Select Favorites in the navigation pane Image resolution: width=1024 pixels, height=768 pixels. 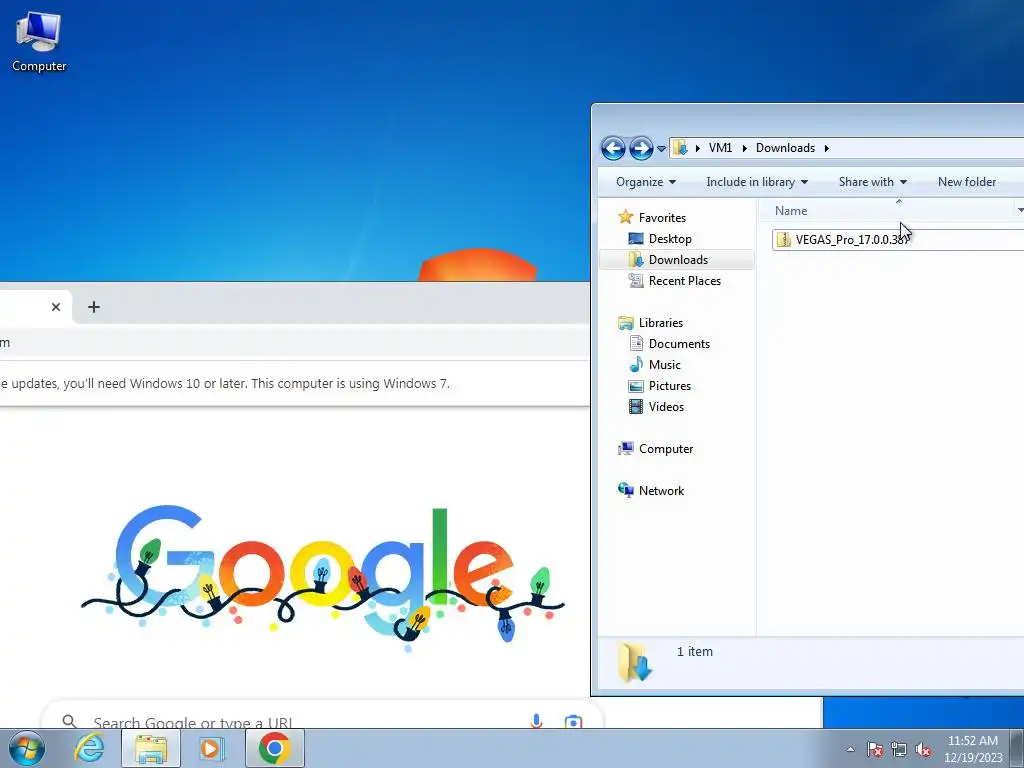[x=662, y=217]
